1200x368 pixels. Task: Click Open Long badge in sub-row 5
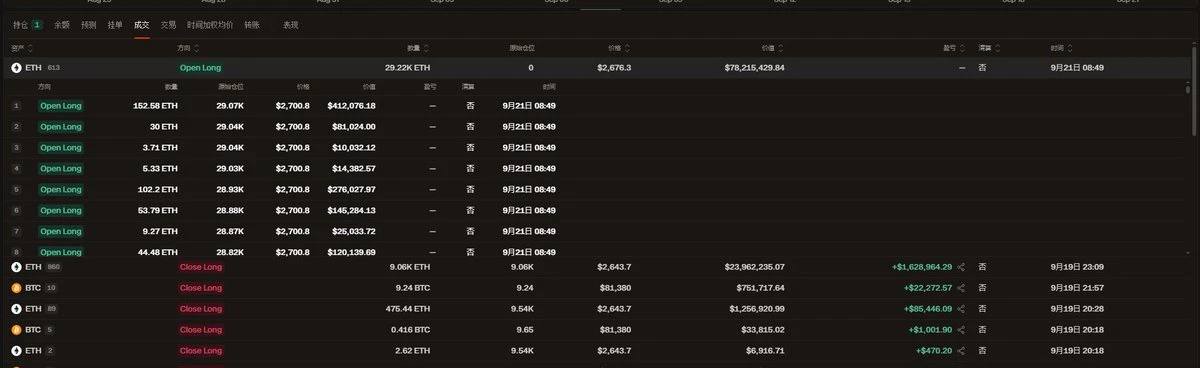pyautogui.click(x=61, y=189)
